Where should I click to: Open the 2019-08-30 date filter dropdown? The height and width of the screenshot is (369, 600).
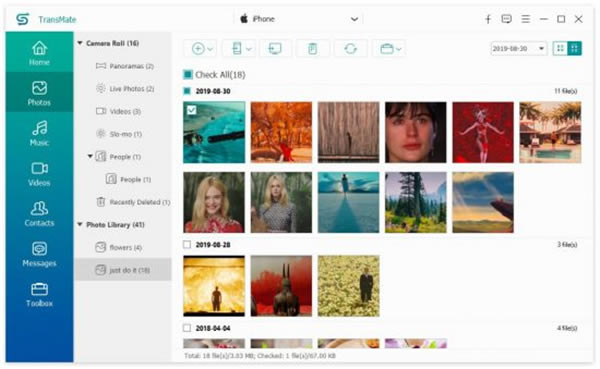click(x=518, y=49)
